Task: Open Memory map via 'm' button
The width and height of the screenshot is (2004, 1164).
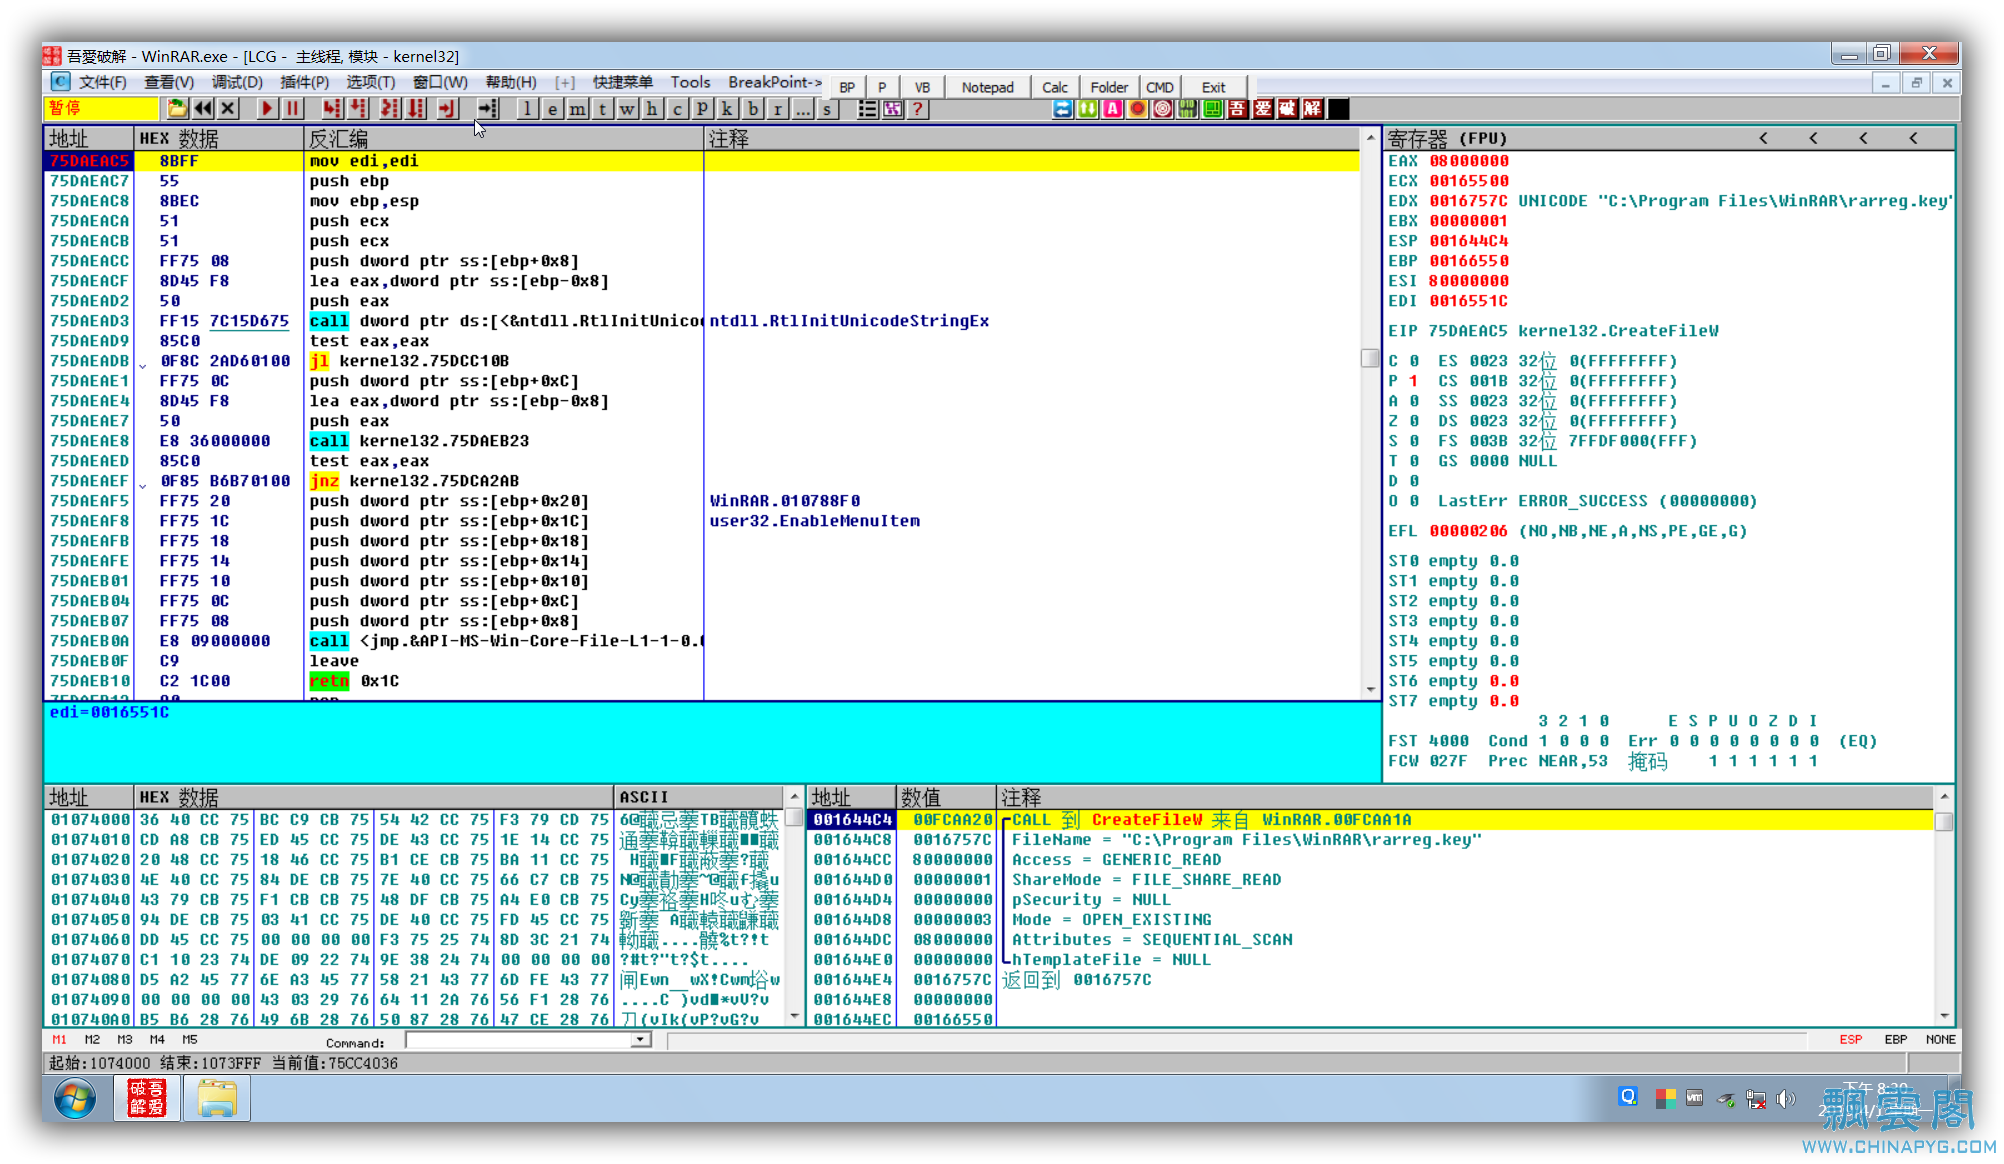Action: pos(577,109)
